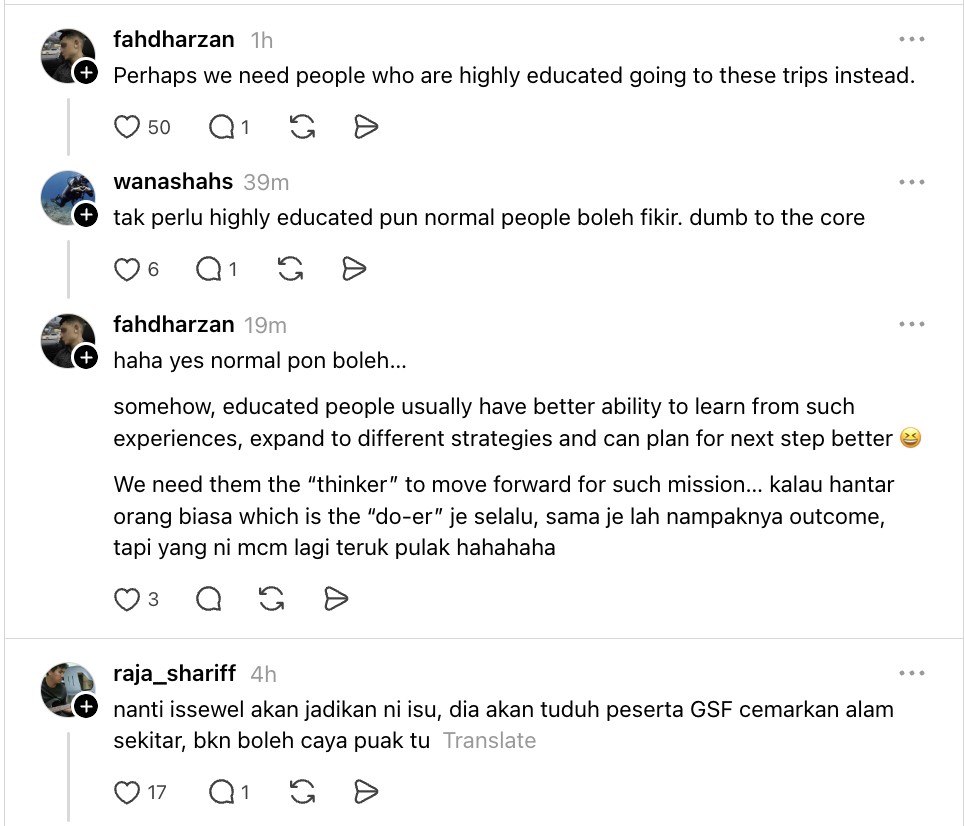The height and width of the screenshot is (826, 964).
Task: Follow fahdharzan via plus badge on 1h comment
Action: (86, 73)
